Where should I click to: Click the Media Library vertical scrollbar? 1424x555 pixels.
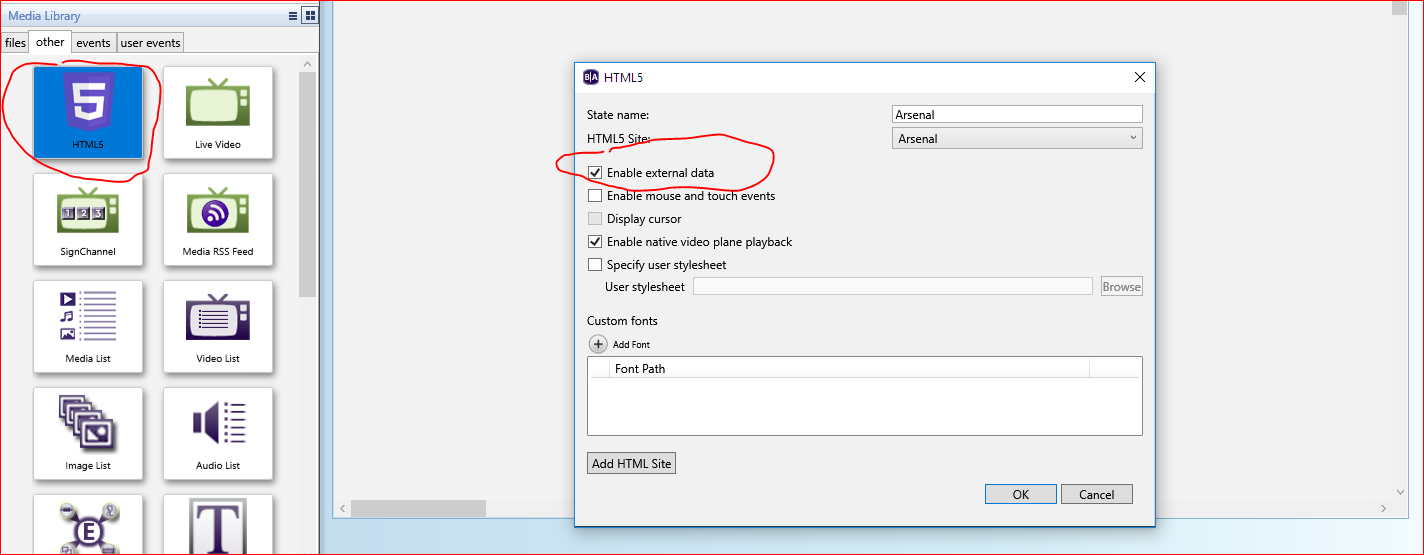point(307,185)
